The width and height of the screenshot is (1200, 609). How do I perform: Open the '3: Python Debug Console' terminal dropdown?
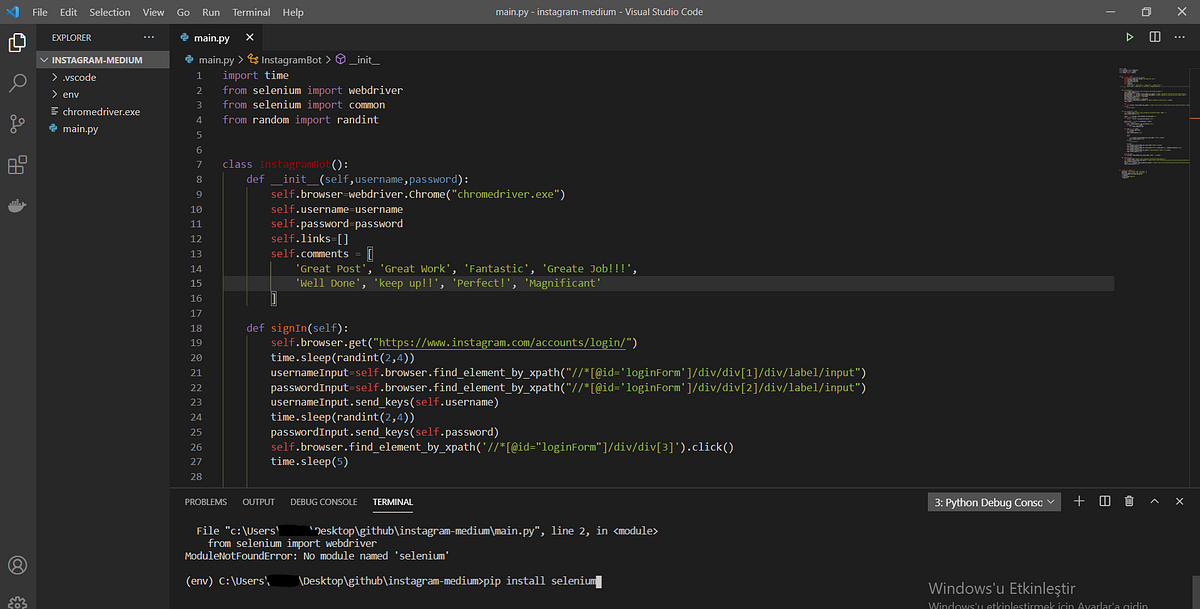(993, 501)
